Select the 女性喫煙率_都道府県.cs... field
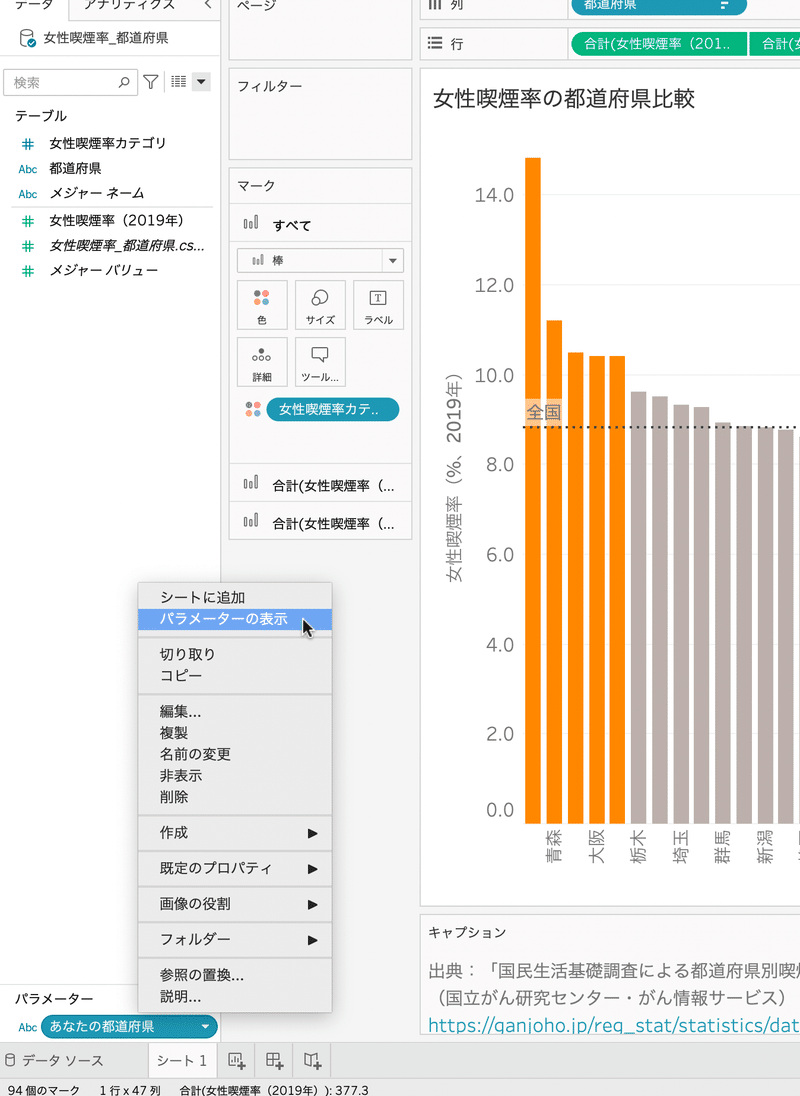 (126, 246)
